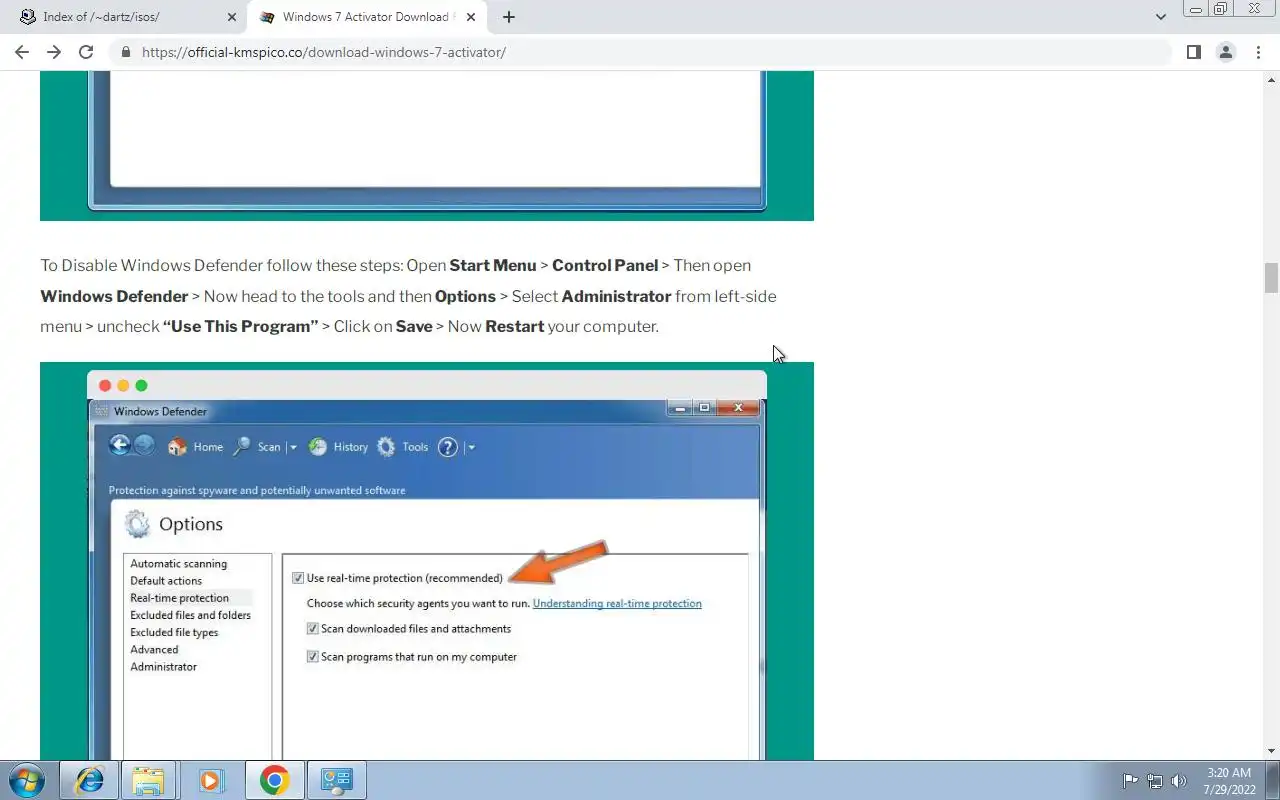Open the Chrome side panel
The height and width of the screenshot is (800, 1280).
[x=1194, y=52]
